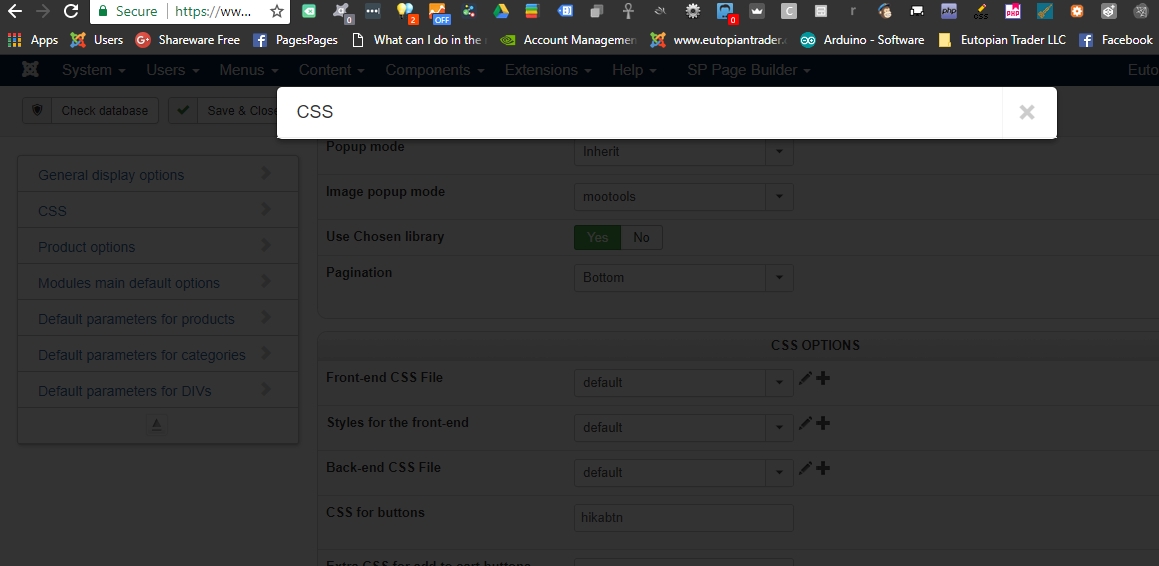Click the Save & Close button
The image size is (1159, 566).
(223, 110)
